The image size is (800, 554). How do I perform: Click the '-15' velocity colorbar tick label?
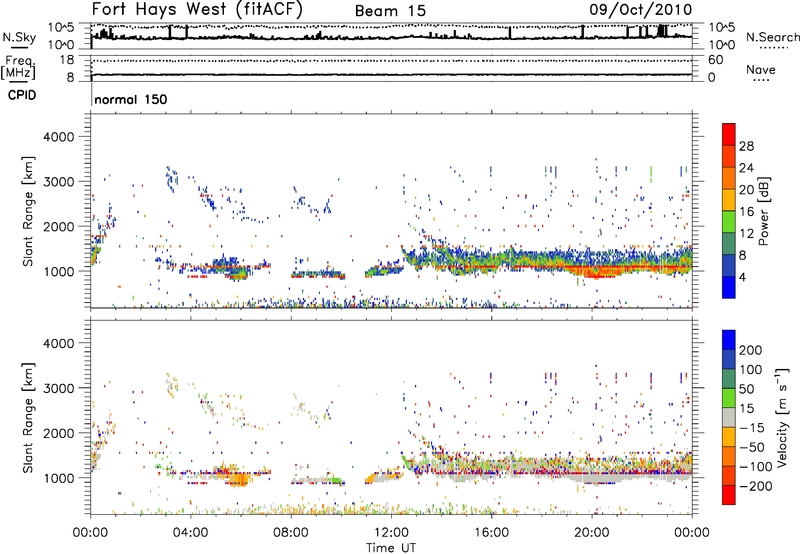(751, 427)
